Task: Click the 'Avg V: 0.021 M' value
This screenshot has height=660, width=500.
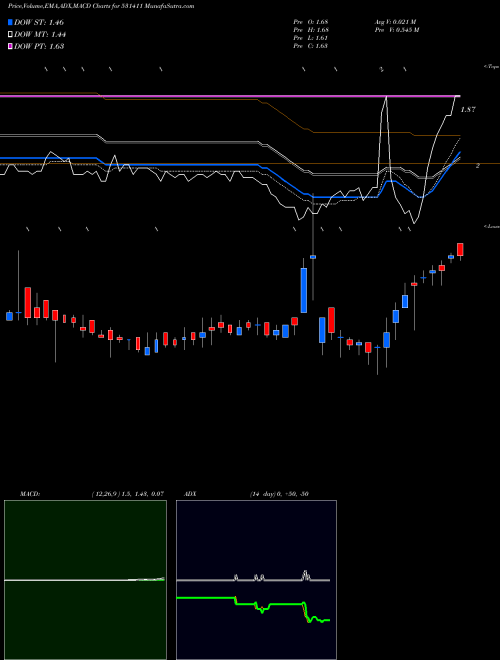Action: [x=395, y=22]
